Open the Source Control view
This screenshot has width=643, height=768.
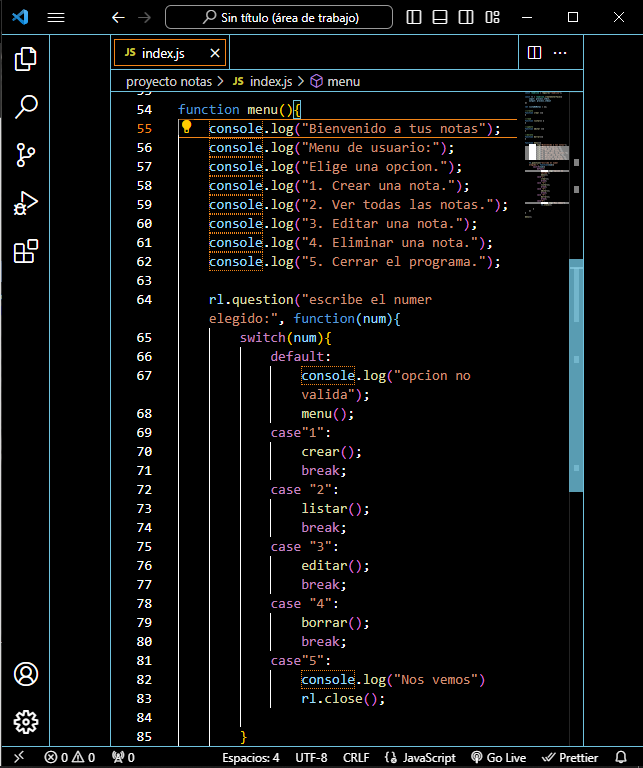pyautogui.click(x=25, y=155)
